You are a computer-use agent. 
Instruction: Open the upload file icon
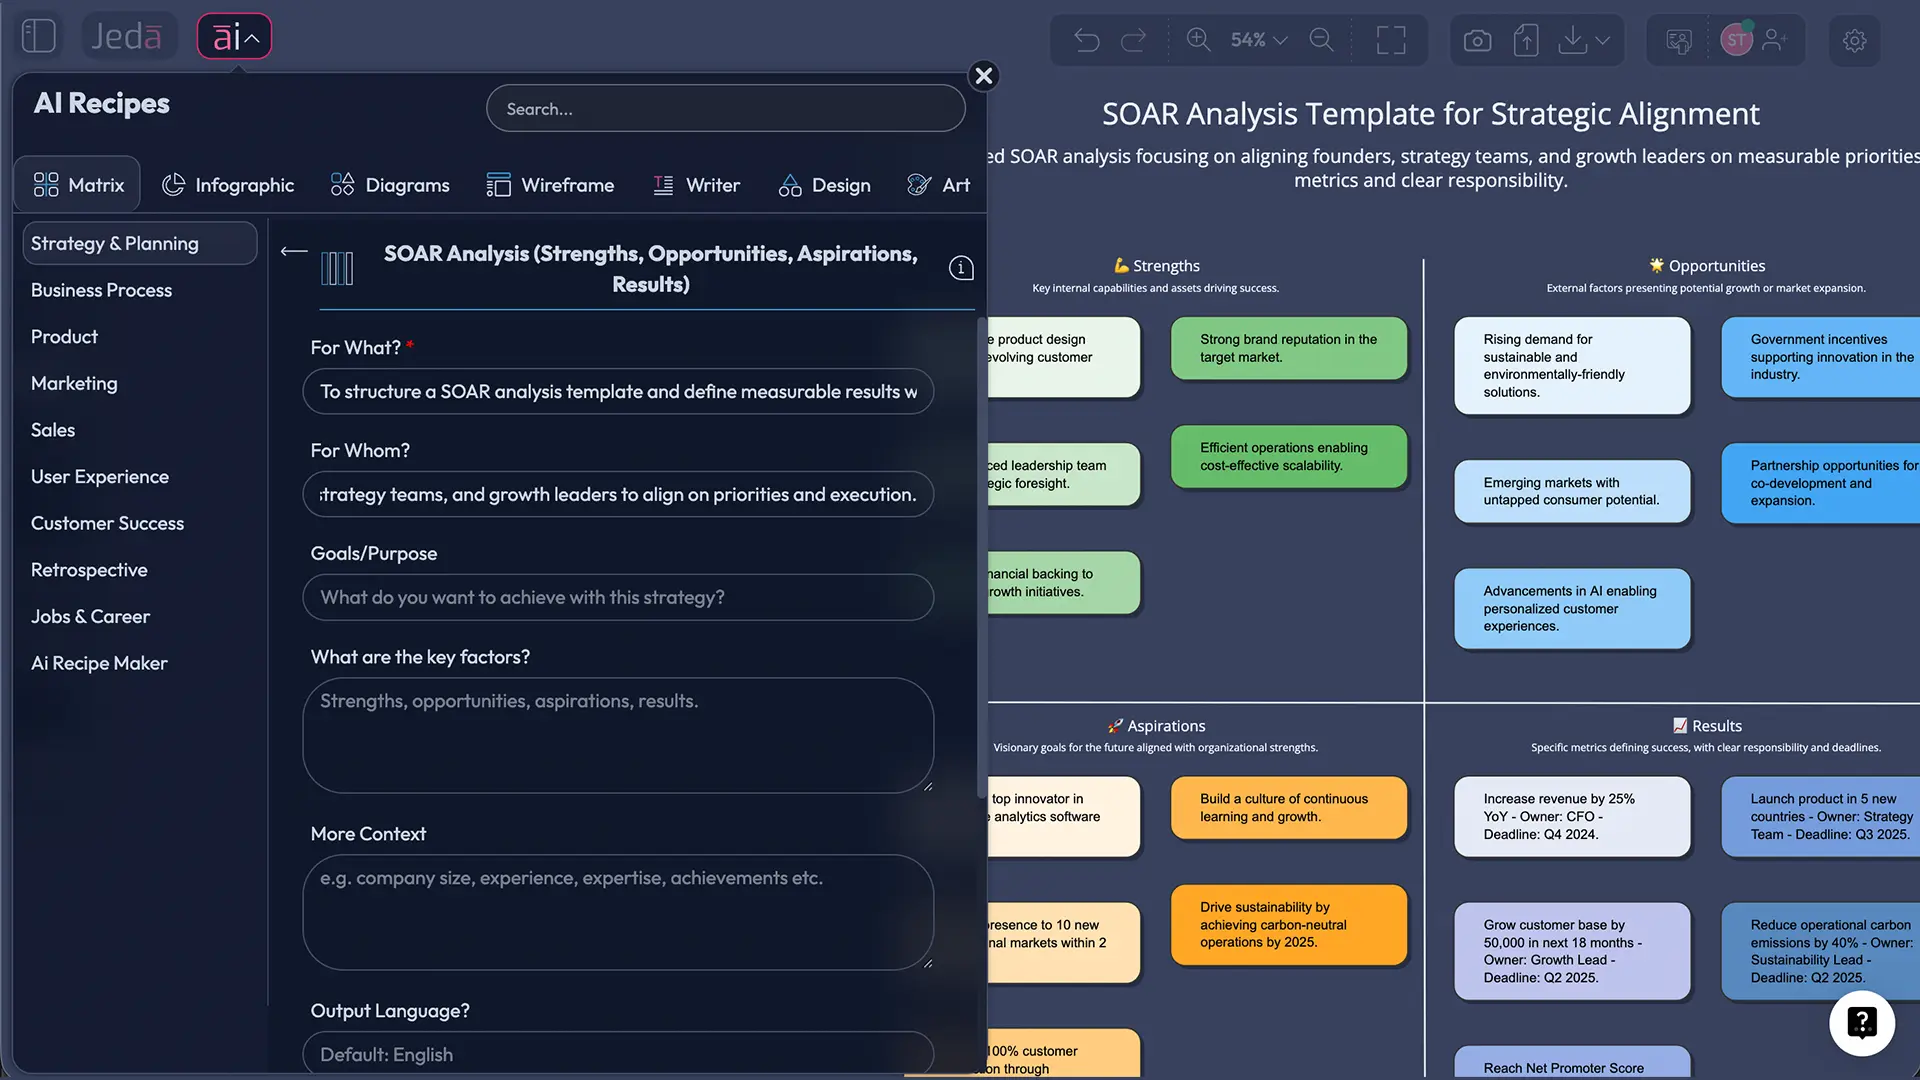pos(1525,40)
